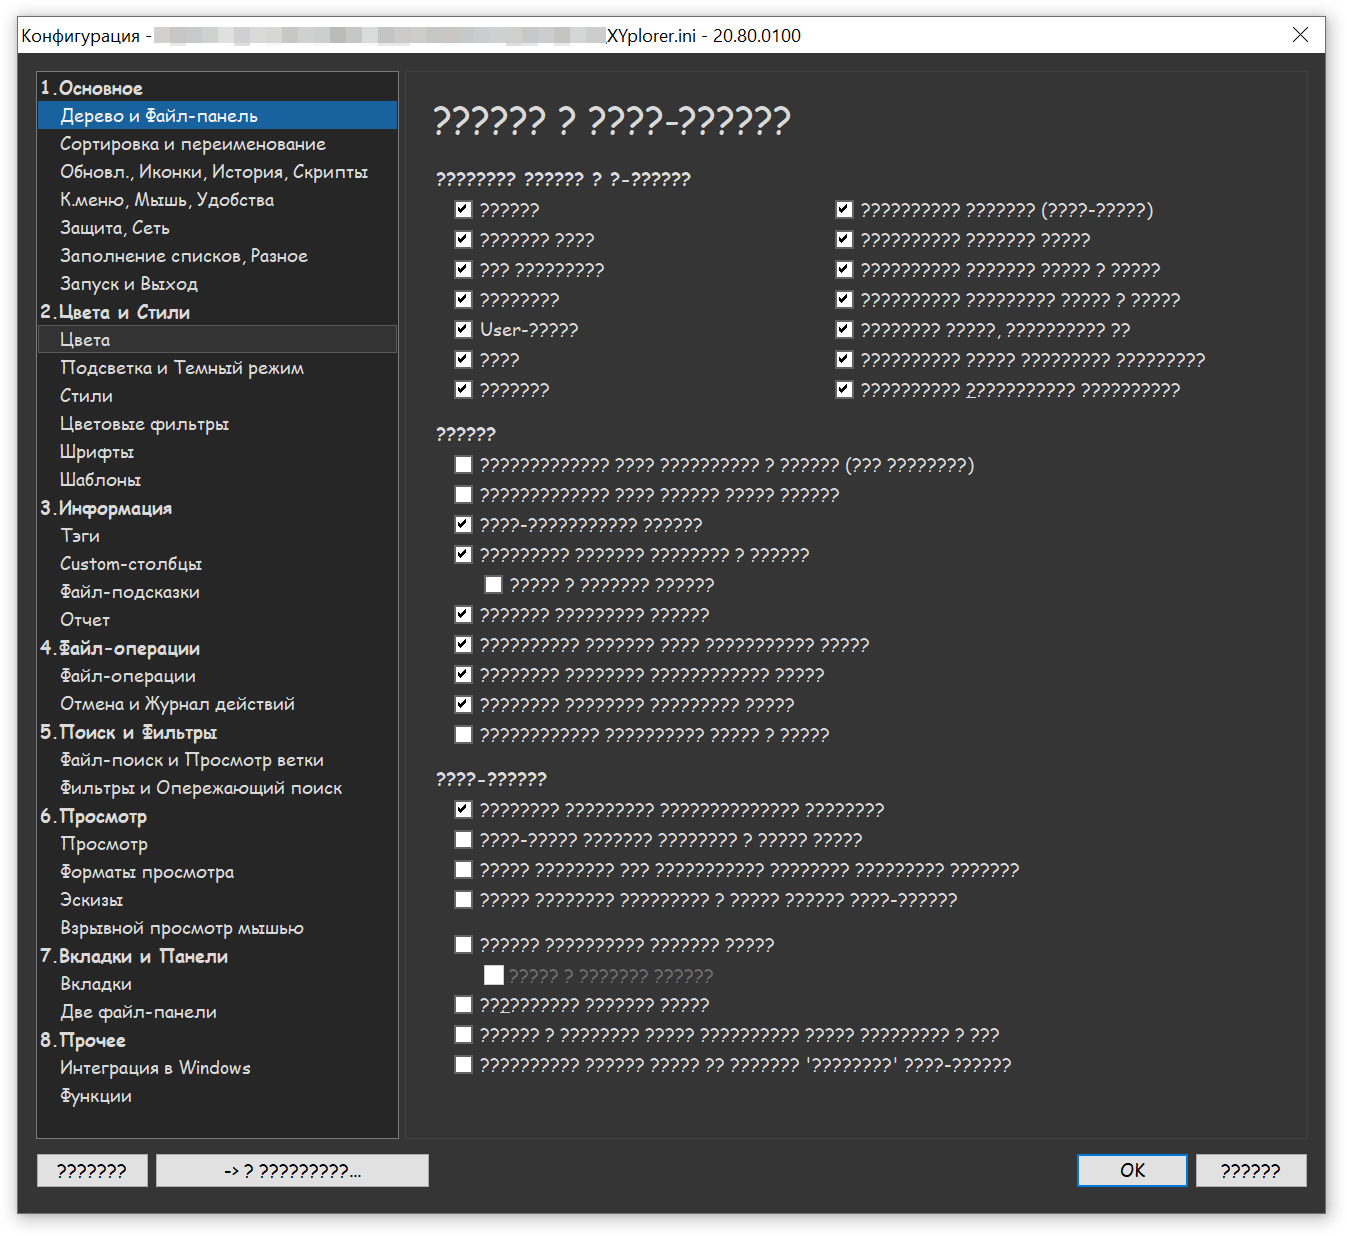
Task: Enable the checkbox containing quoted '????????' text
Action: (x=463, y=1065)
